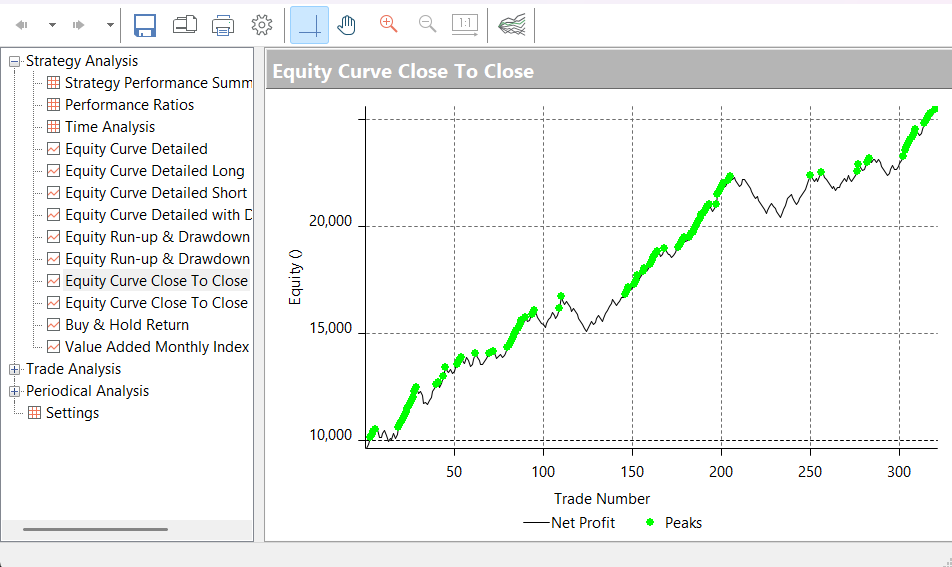Click the Equity () vertical axis title
This screenshot has height=567, width=952.
click(295, 277)
